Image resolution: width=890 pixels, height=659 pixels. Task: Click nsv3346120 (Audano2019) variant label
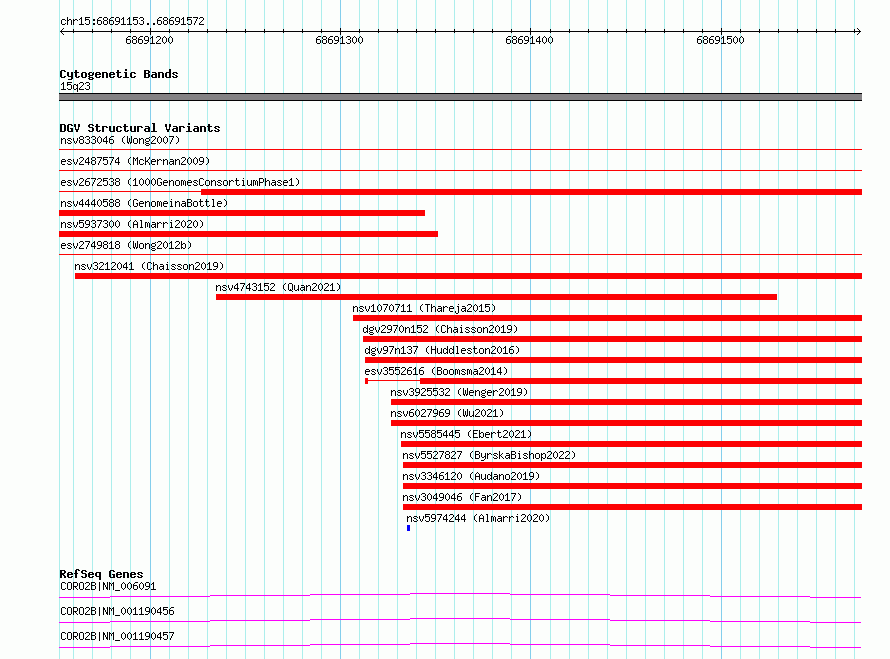click(471, 476)
